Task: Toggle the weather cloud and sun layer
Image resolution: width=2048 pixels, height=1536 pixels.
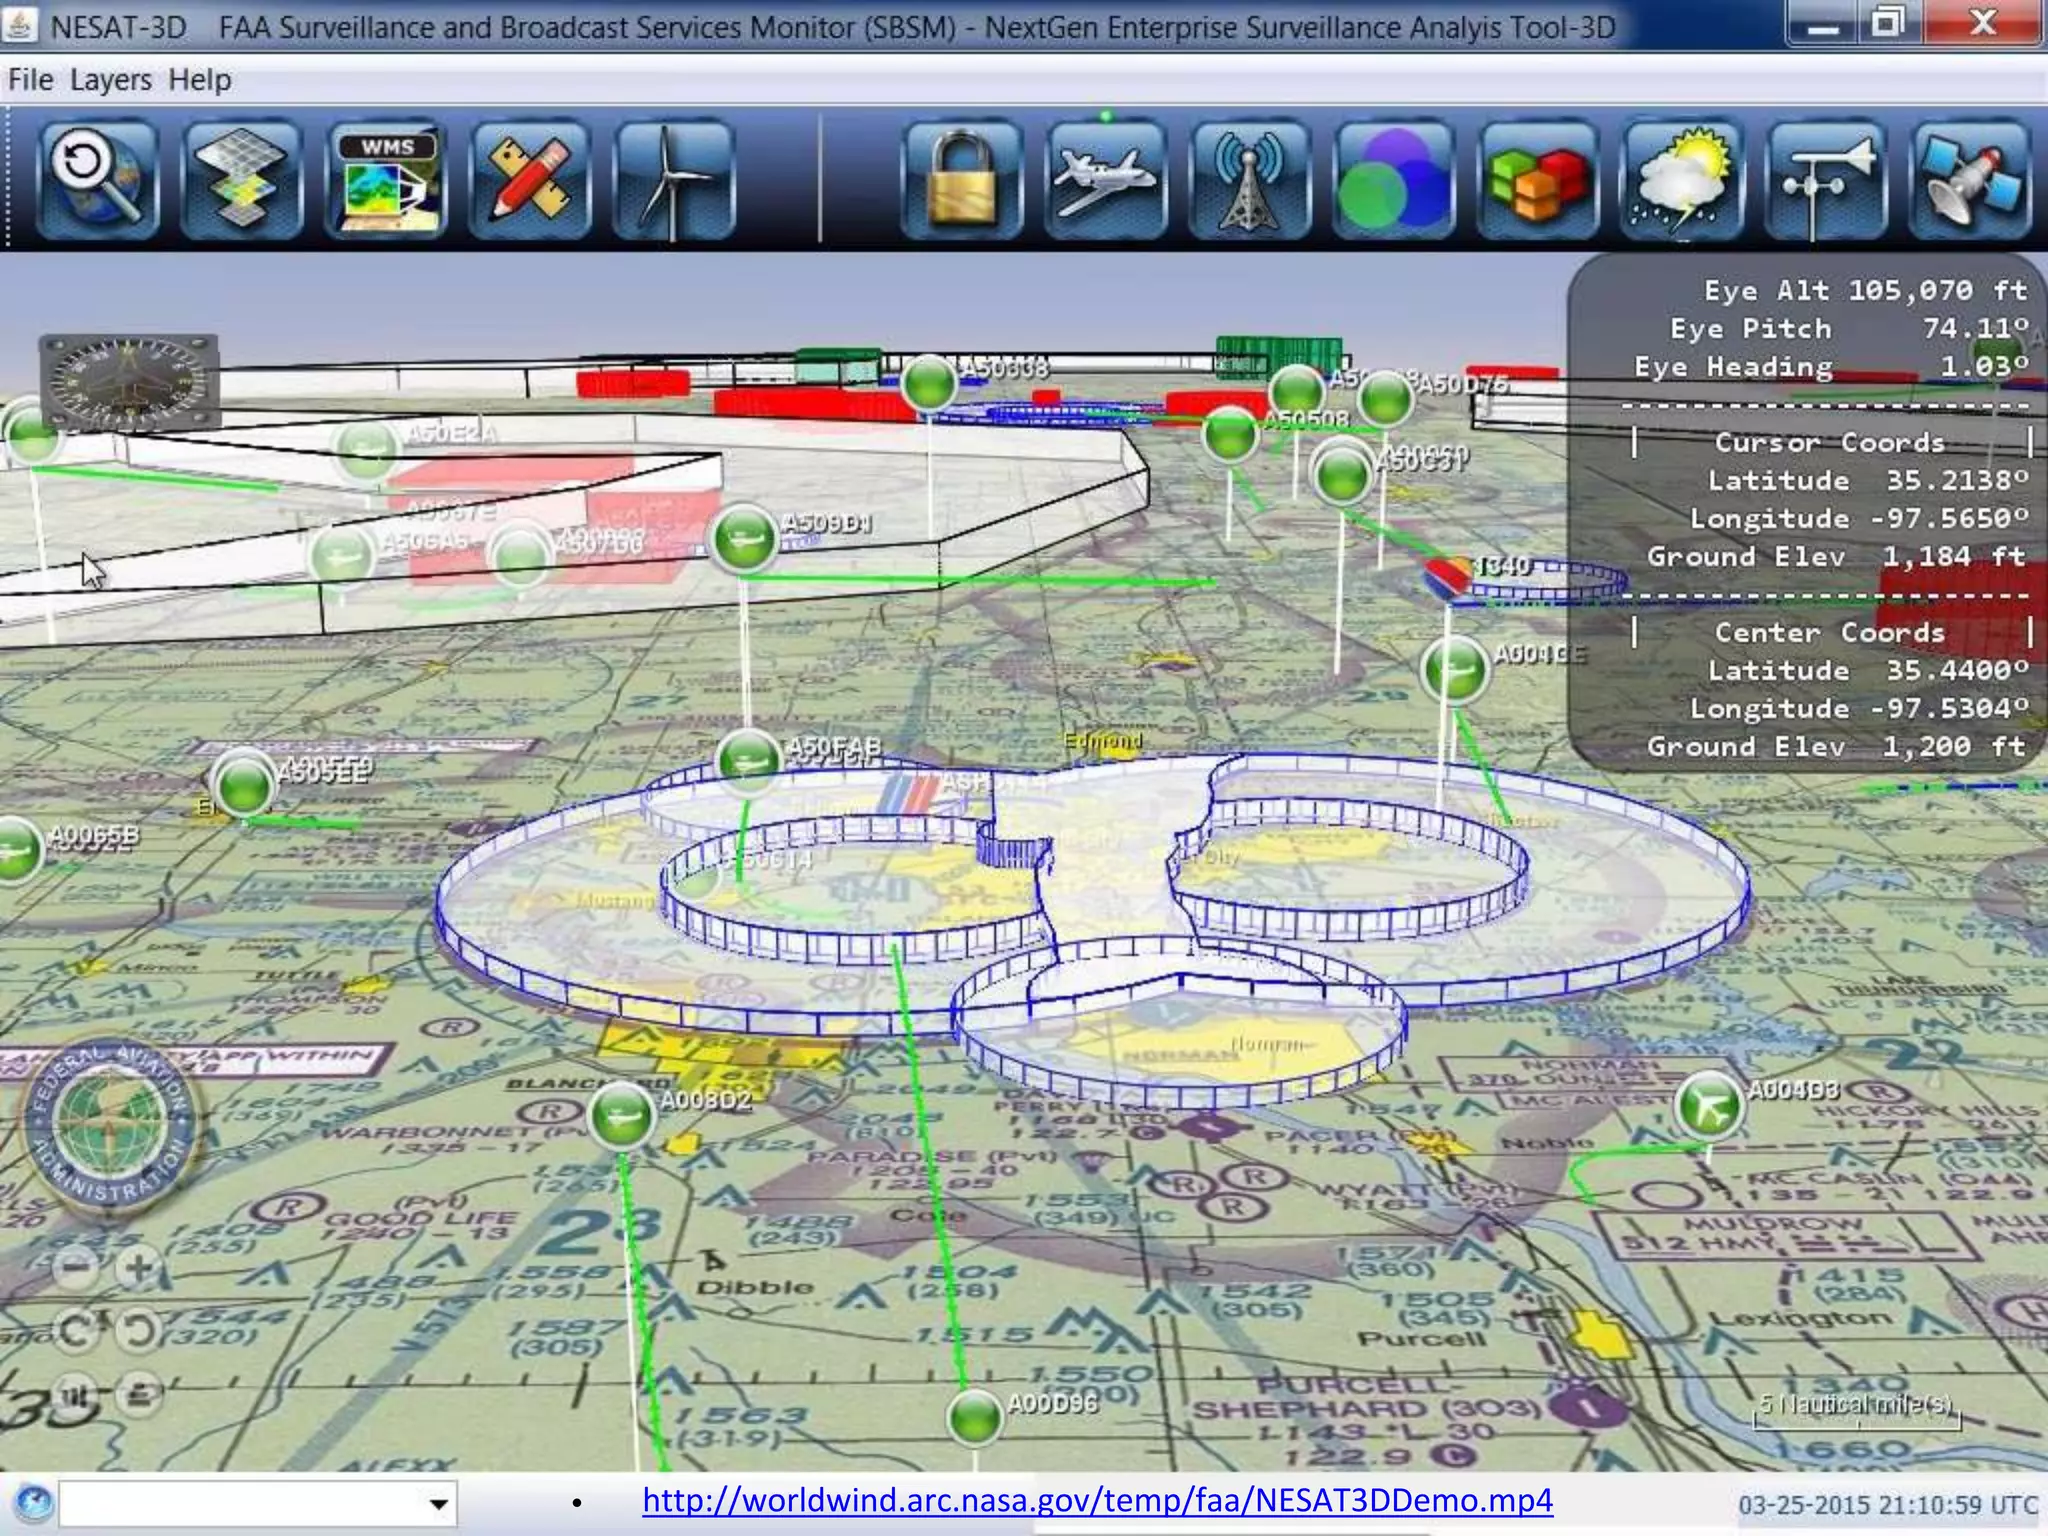Action: click(x=1681, y=180)
